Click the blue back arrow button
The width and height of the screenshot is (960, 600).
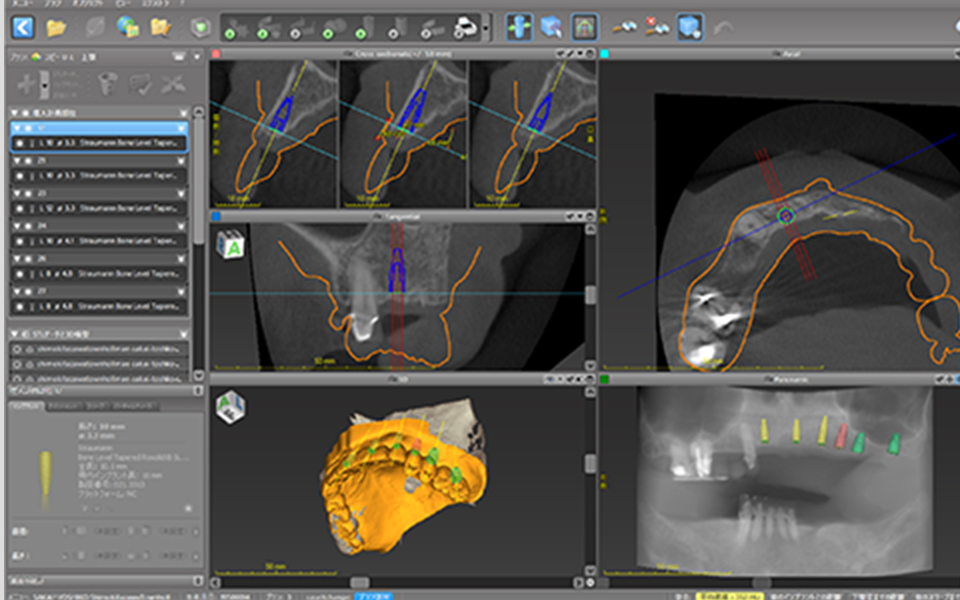[x=22, y=27]
